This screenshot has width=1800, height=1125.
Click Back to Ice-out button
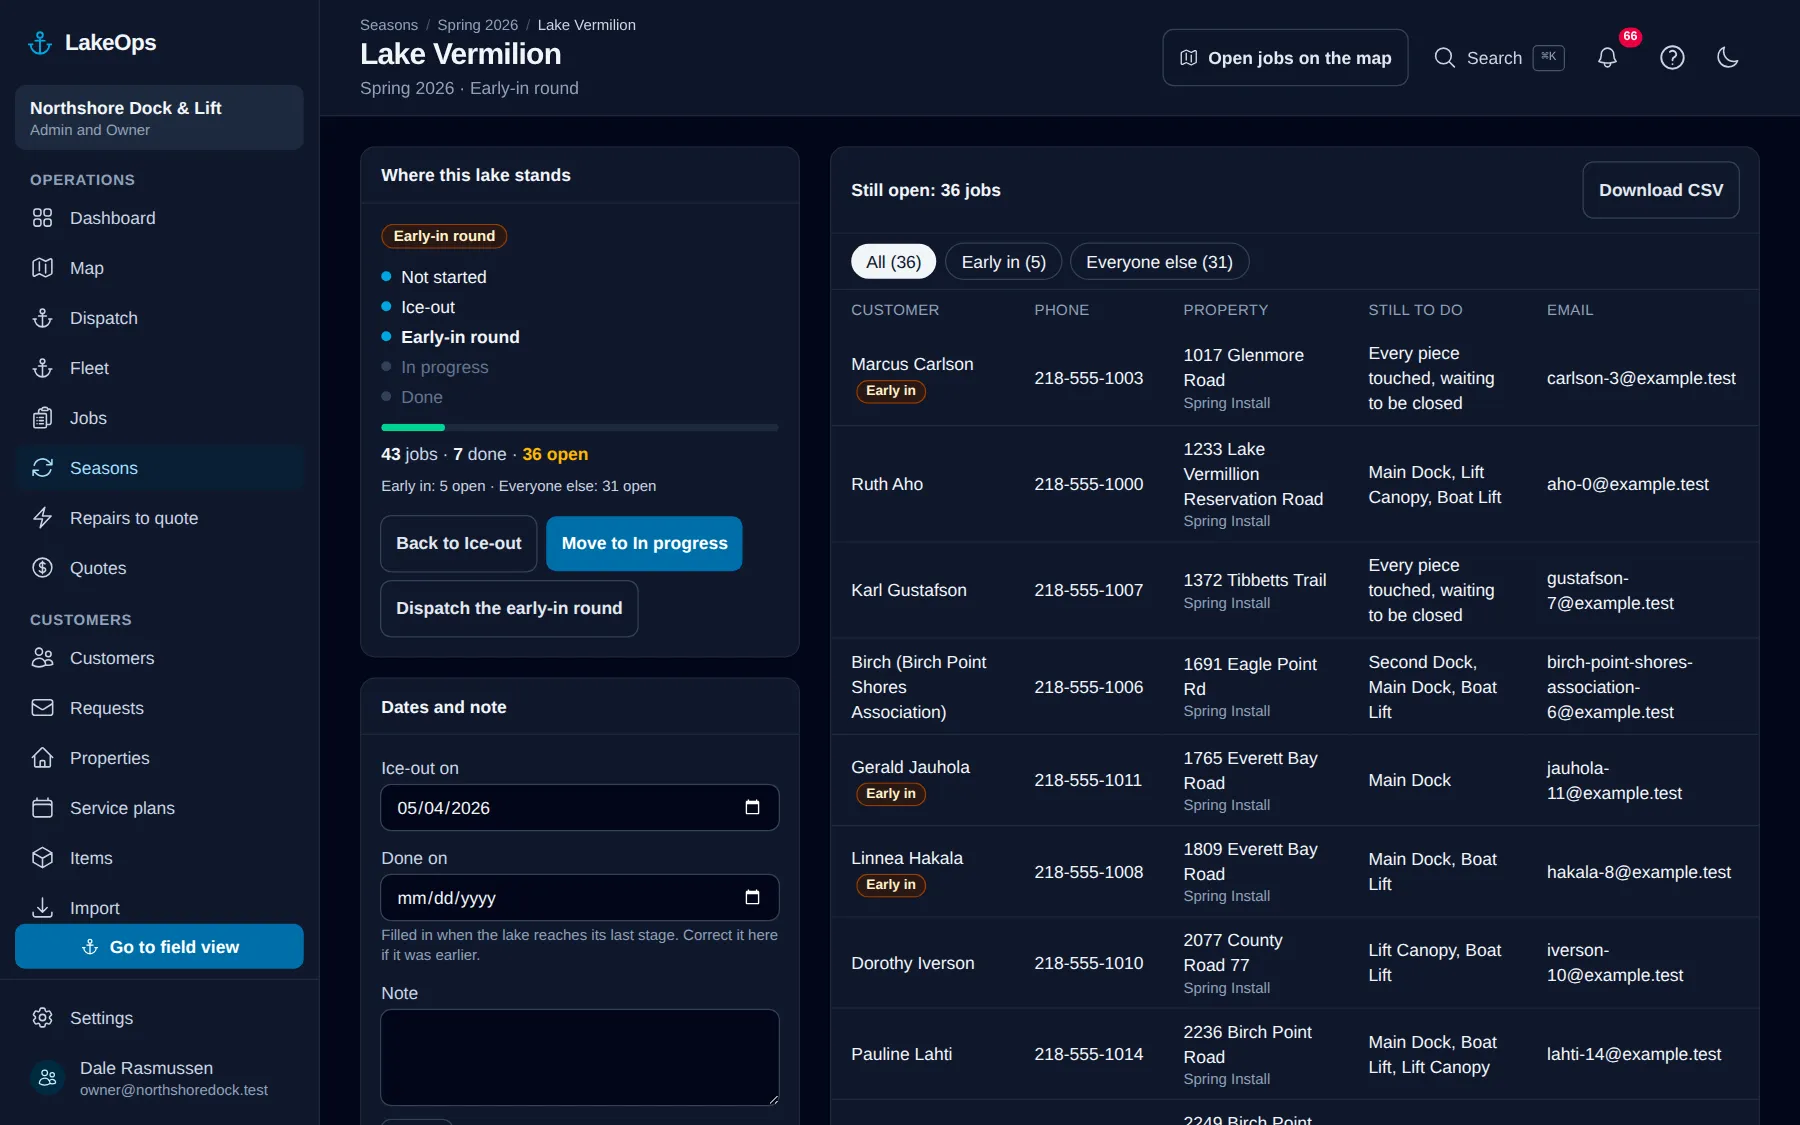[x=458, y=543]
